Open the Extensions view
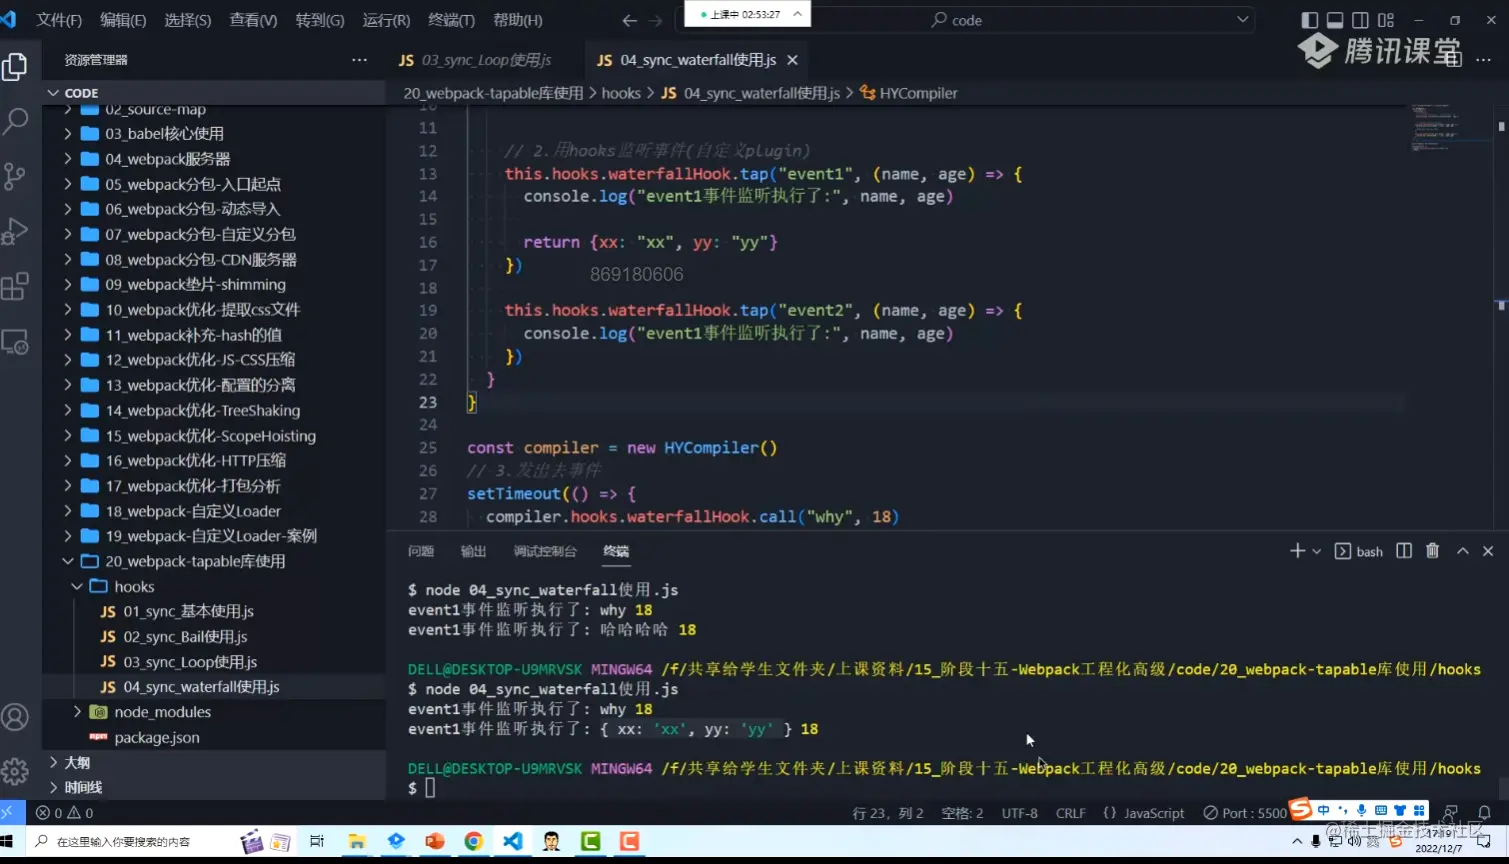The height and width of the screenshot is (864, 1509). [15, 287]
